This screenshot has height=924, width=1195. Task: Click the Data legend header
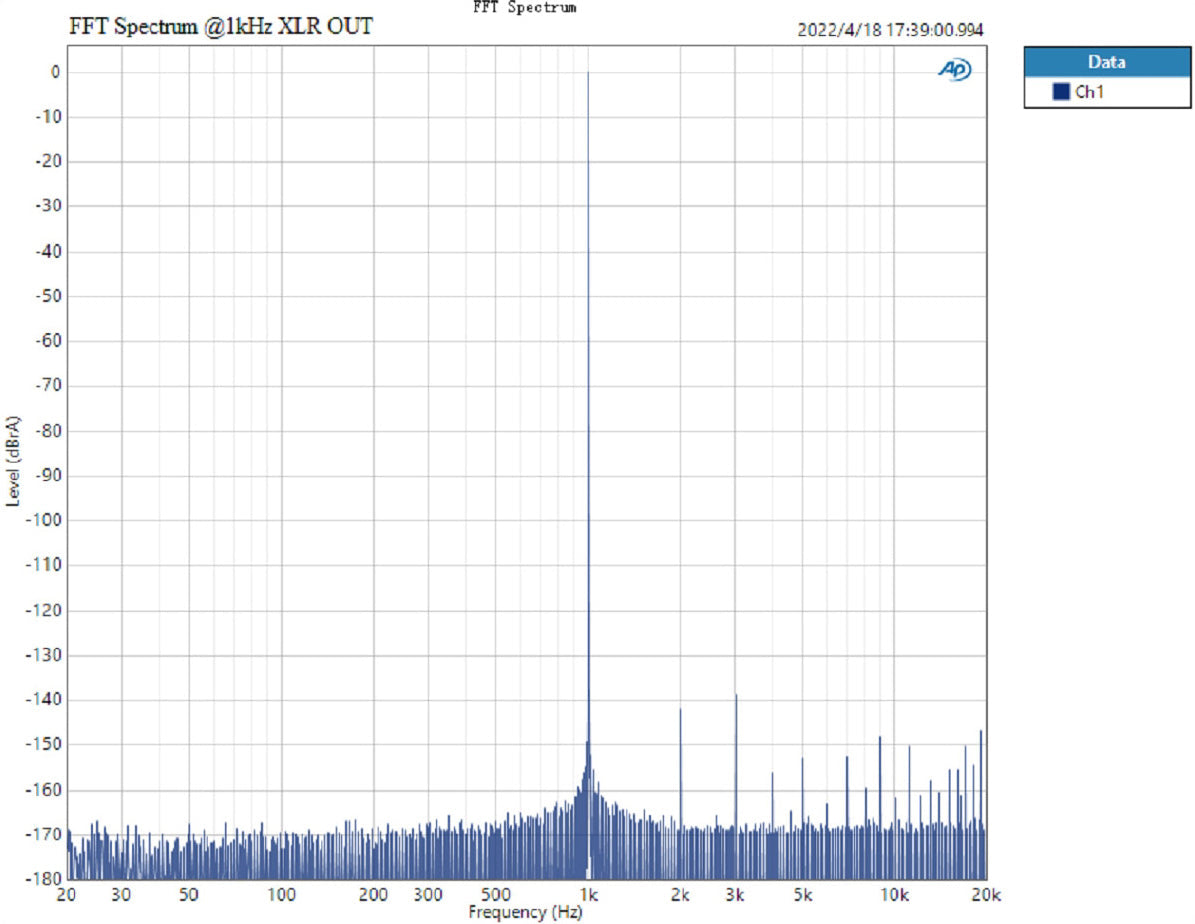(1106, 62)
